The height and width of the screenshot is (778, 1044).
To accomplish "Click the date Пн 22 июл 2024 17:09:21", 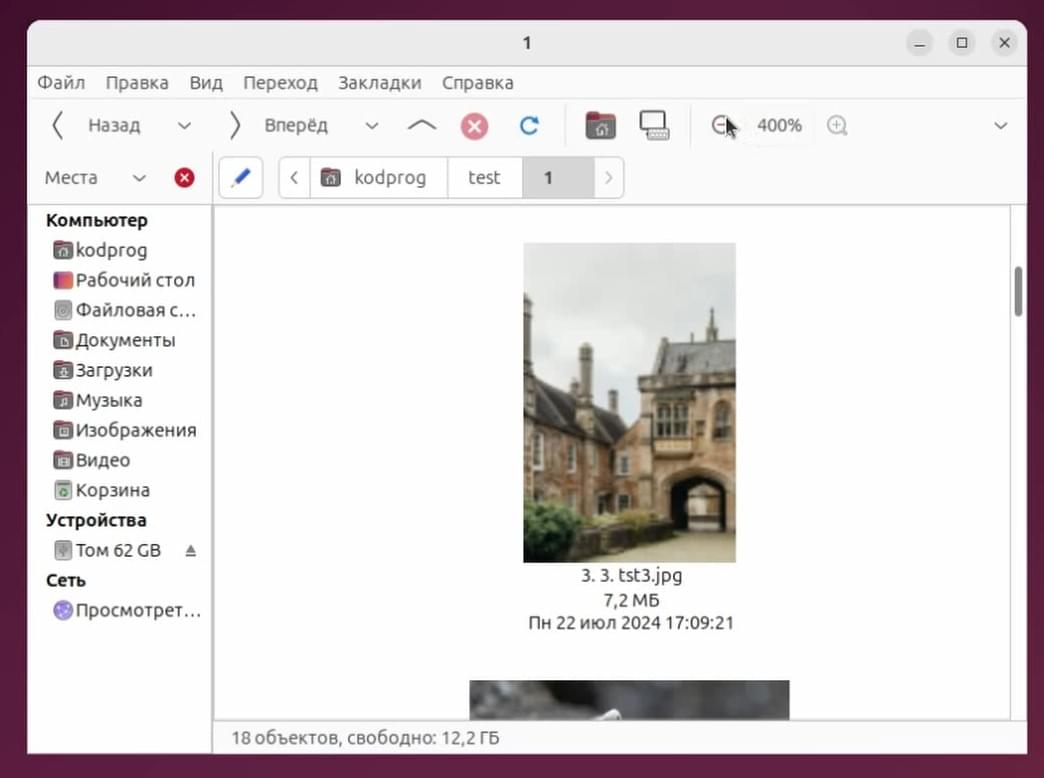I will (631, 623).
